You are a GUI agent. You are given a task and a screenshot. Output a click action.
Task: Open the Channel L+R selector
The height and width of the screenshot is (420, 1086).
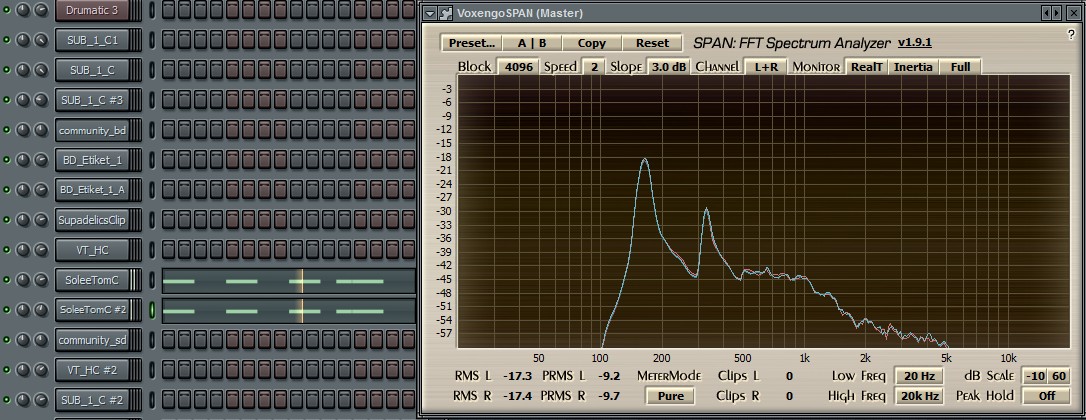point(766,67)
